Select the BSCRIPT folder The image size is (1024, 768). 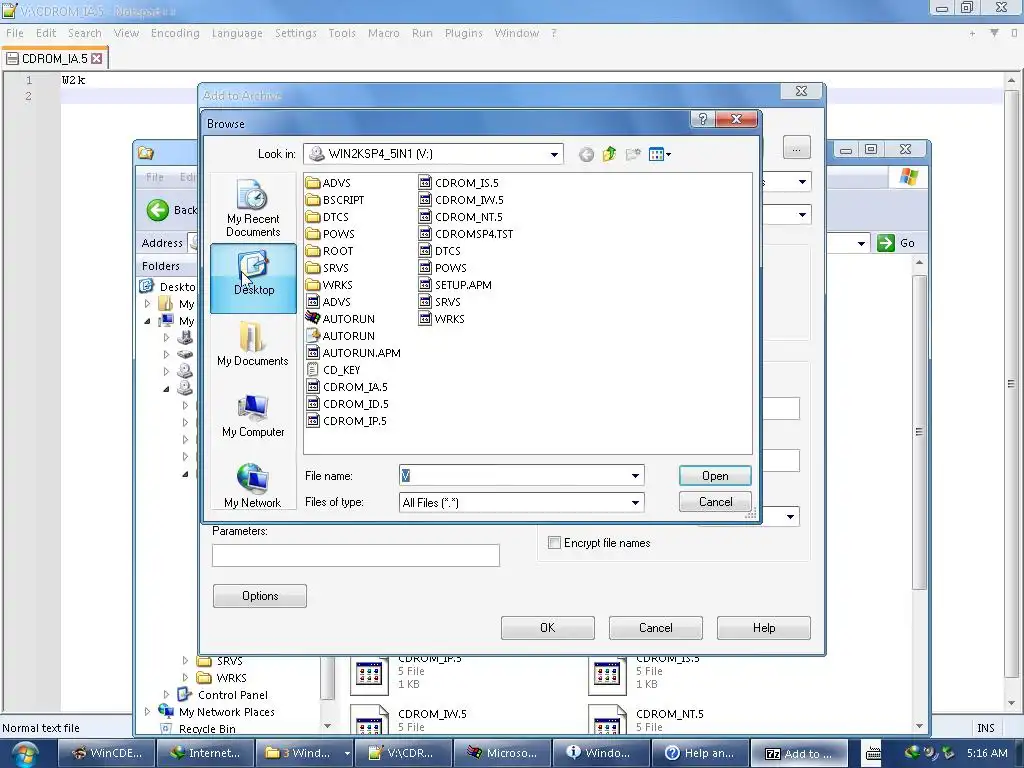coord(335,200)
